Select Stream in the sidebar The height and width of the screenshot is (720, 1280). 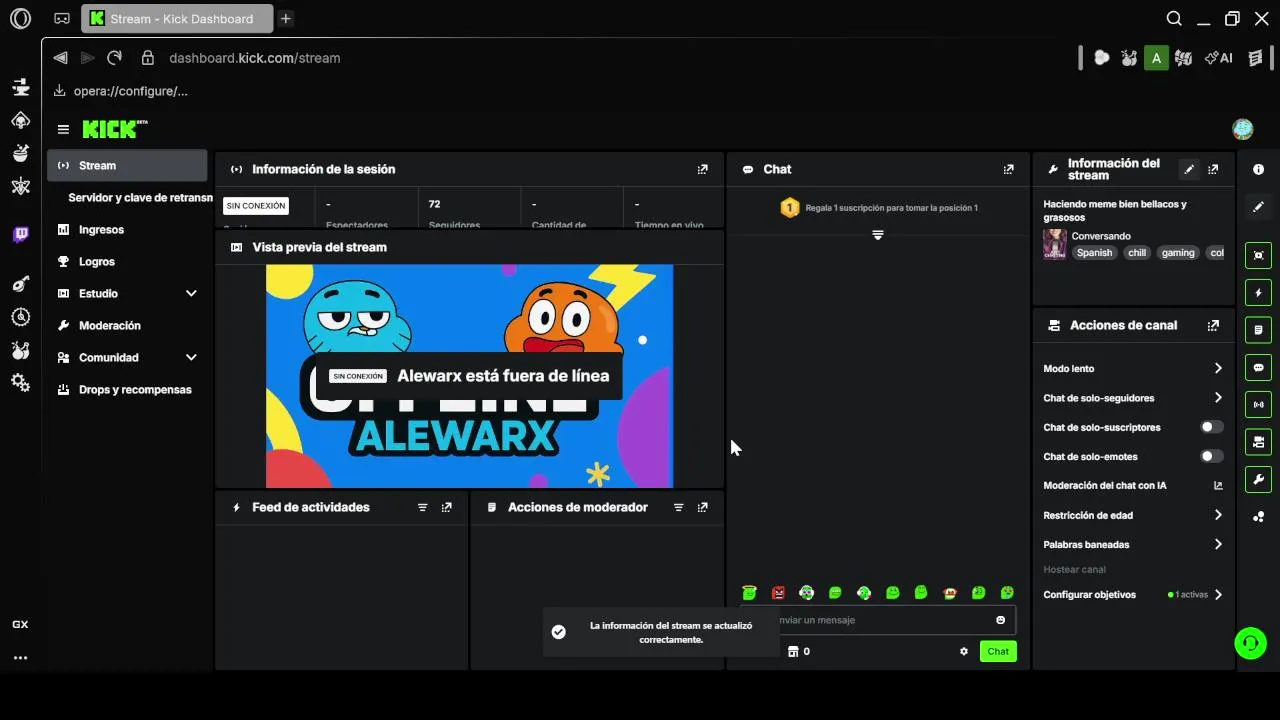coord(127,165)
